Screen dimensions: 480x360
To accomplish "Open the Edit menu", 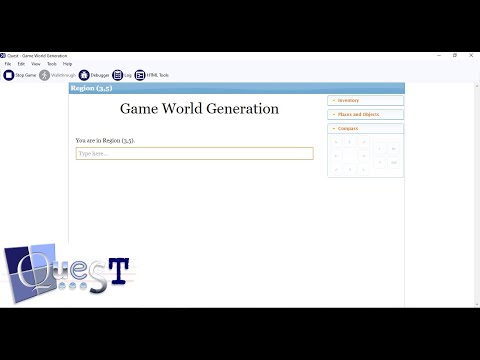I will click(21, 64).
